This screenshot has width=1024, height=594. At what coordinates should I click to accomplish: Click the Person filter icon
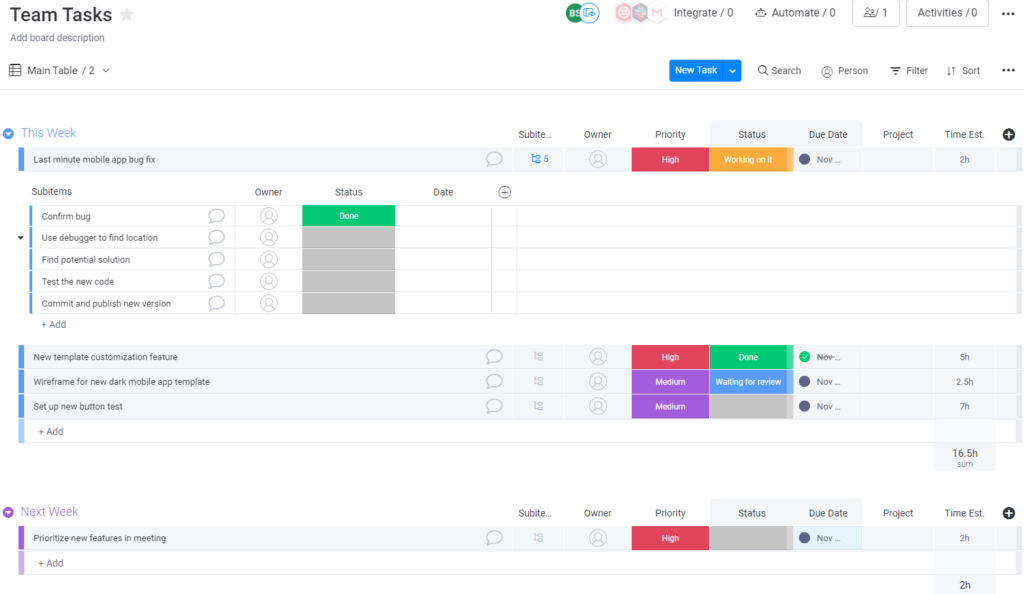pyautogui.click(x=826, y=70)
